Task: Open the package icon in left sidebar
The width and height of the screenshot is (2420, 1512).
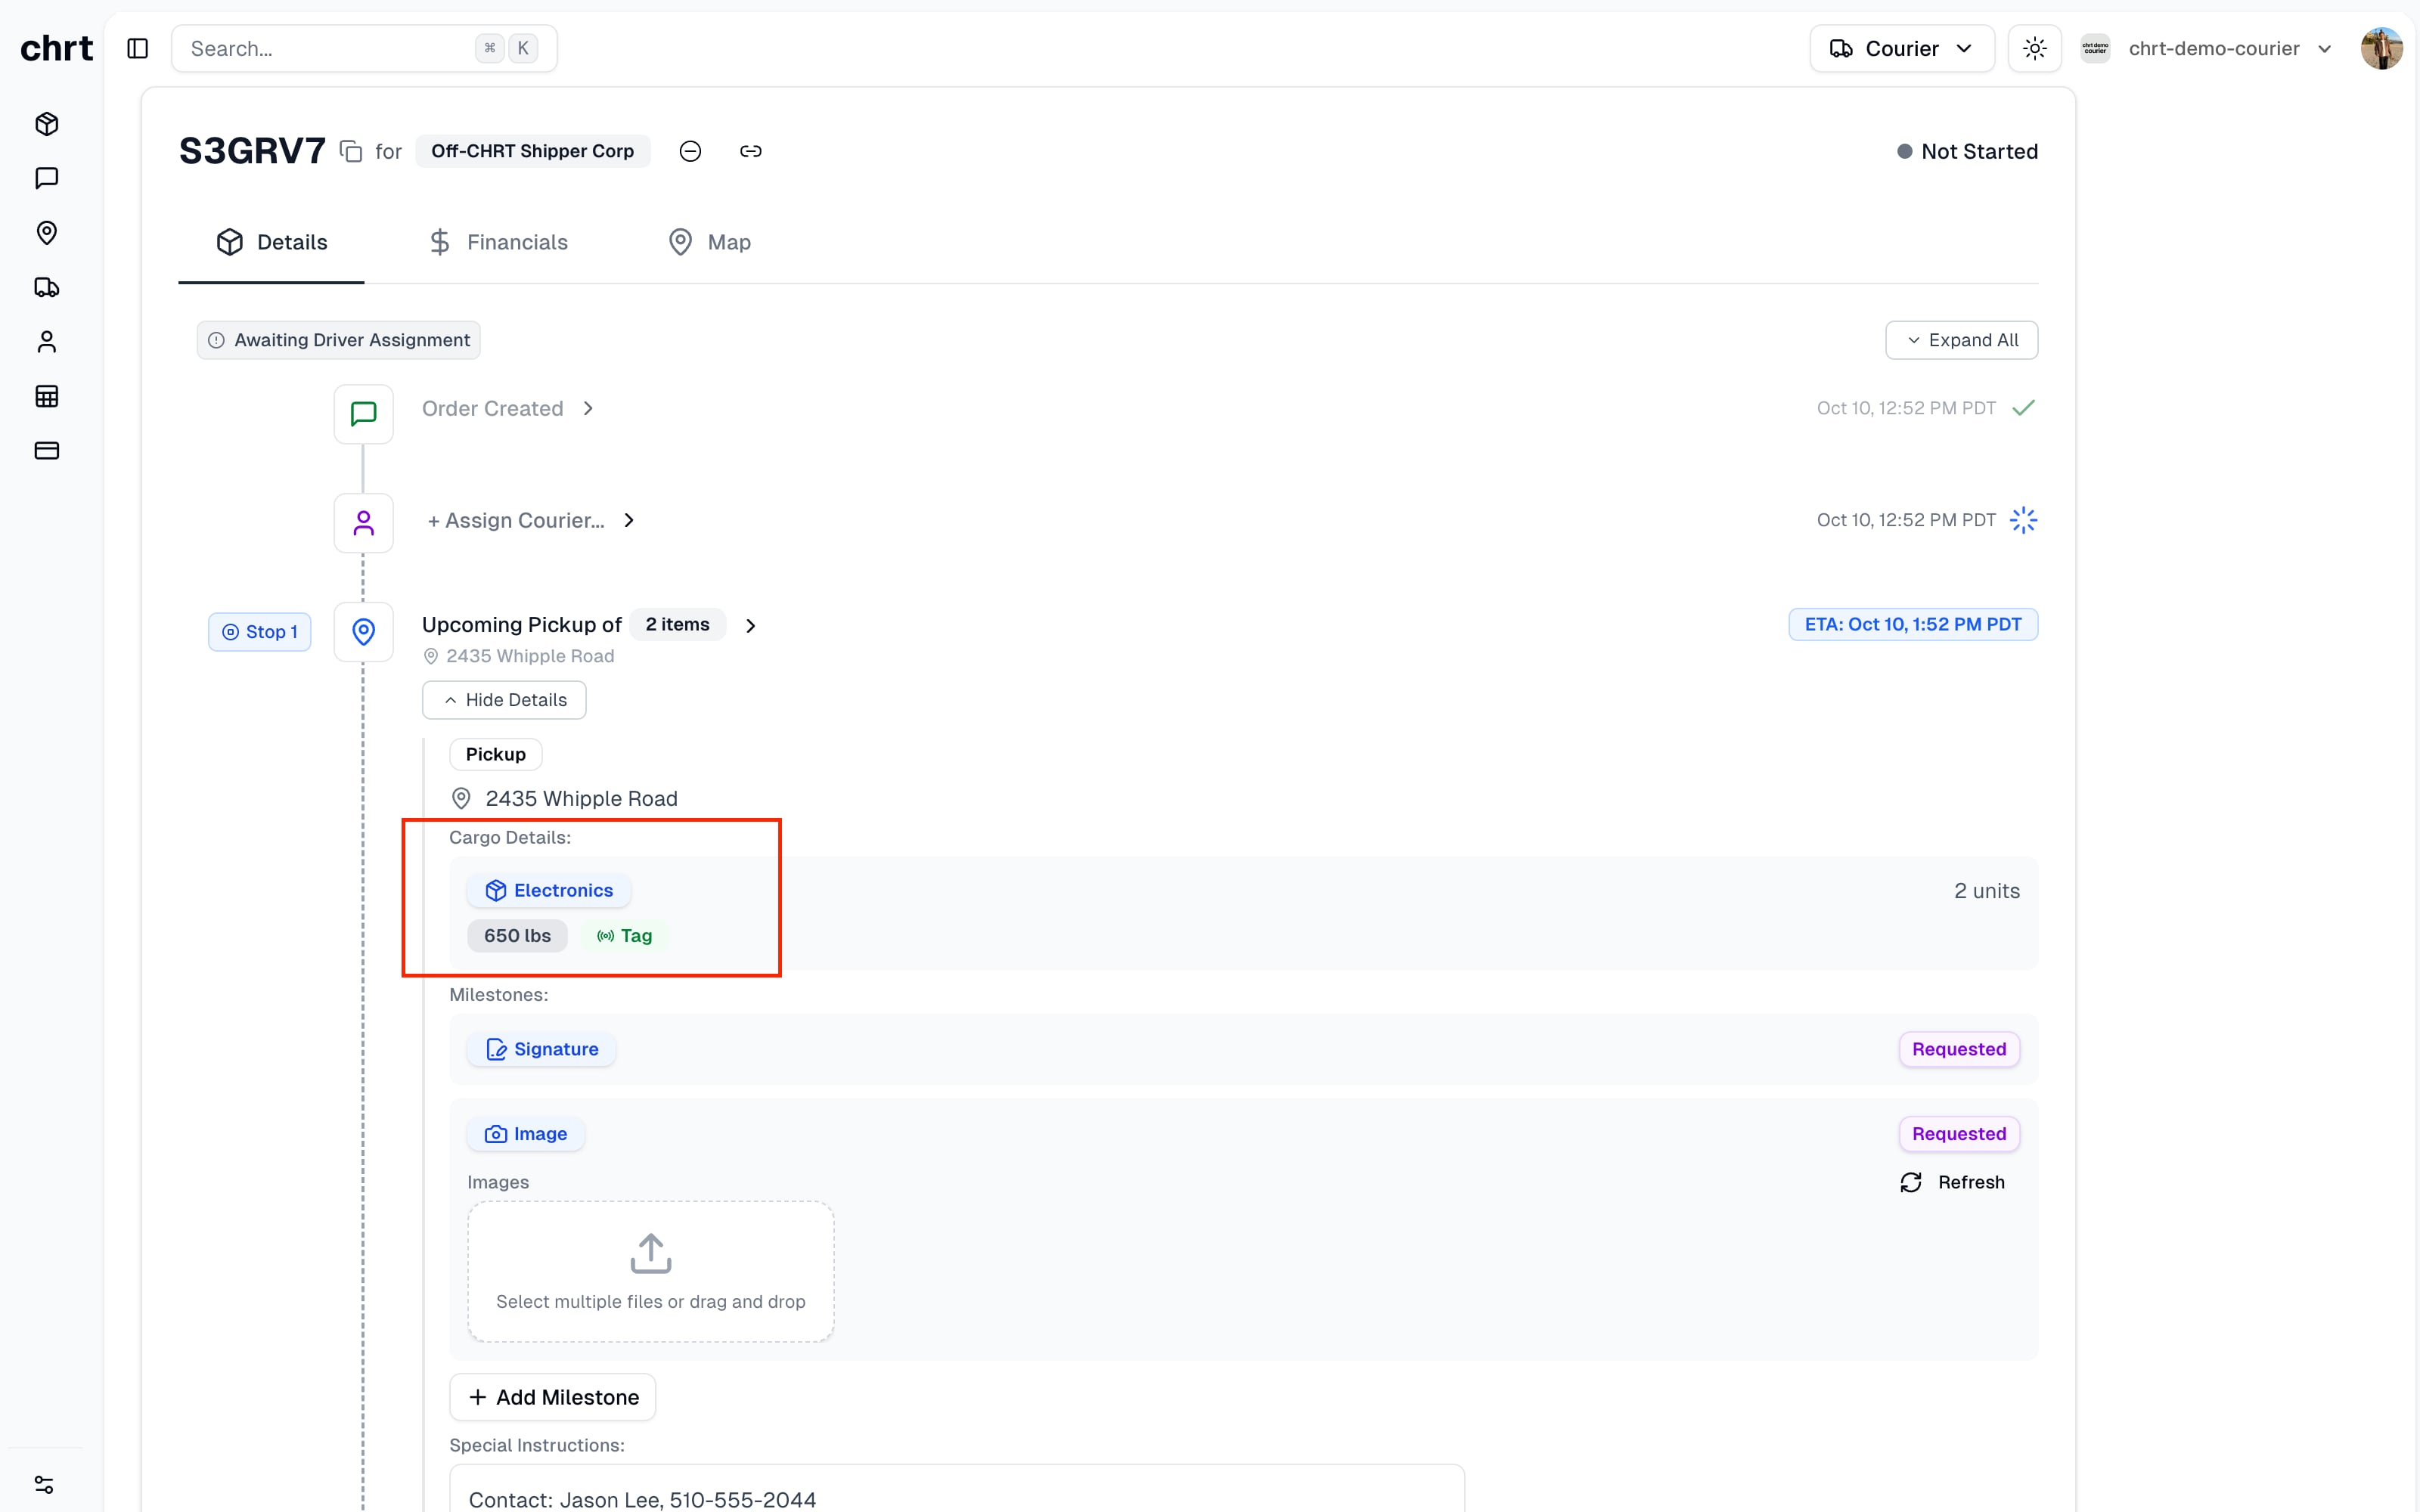Action: tap(47, 124)
